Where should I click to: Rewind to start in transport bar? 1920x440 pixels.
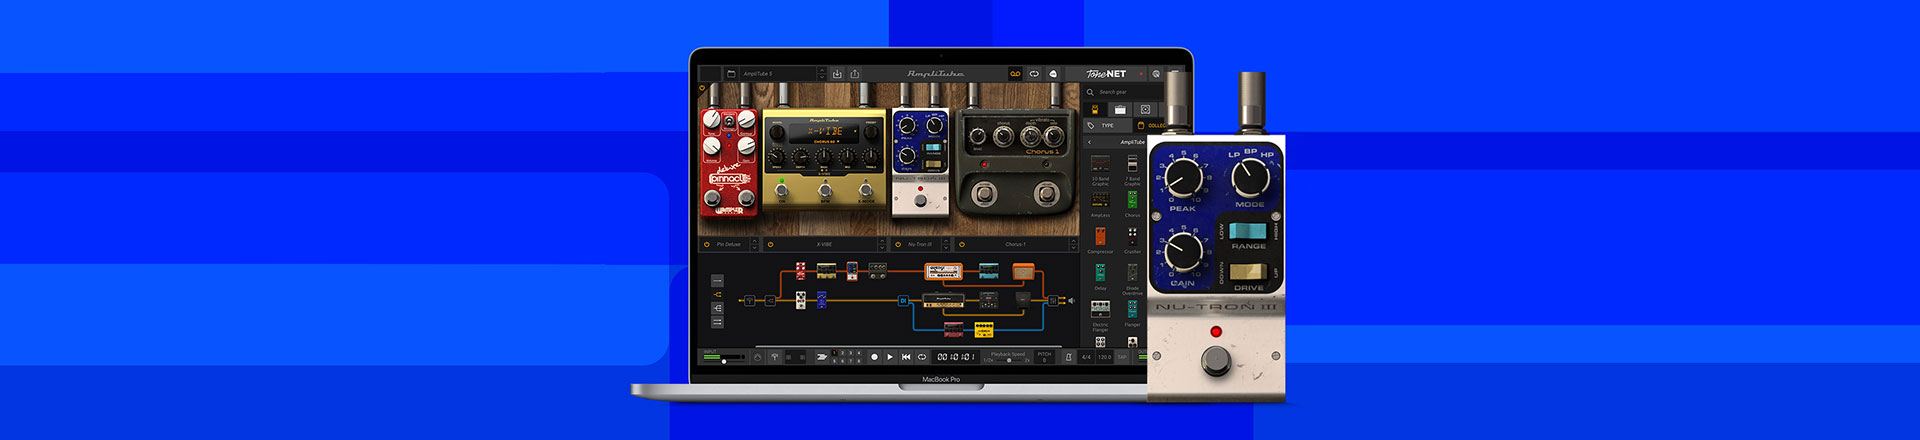click(906, 357)
